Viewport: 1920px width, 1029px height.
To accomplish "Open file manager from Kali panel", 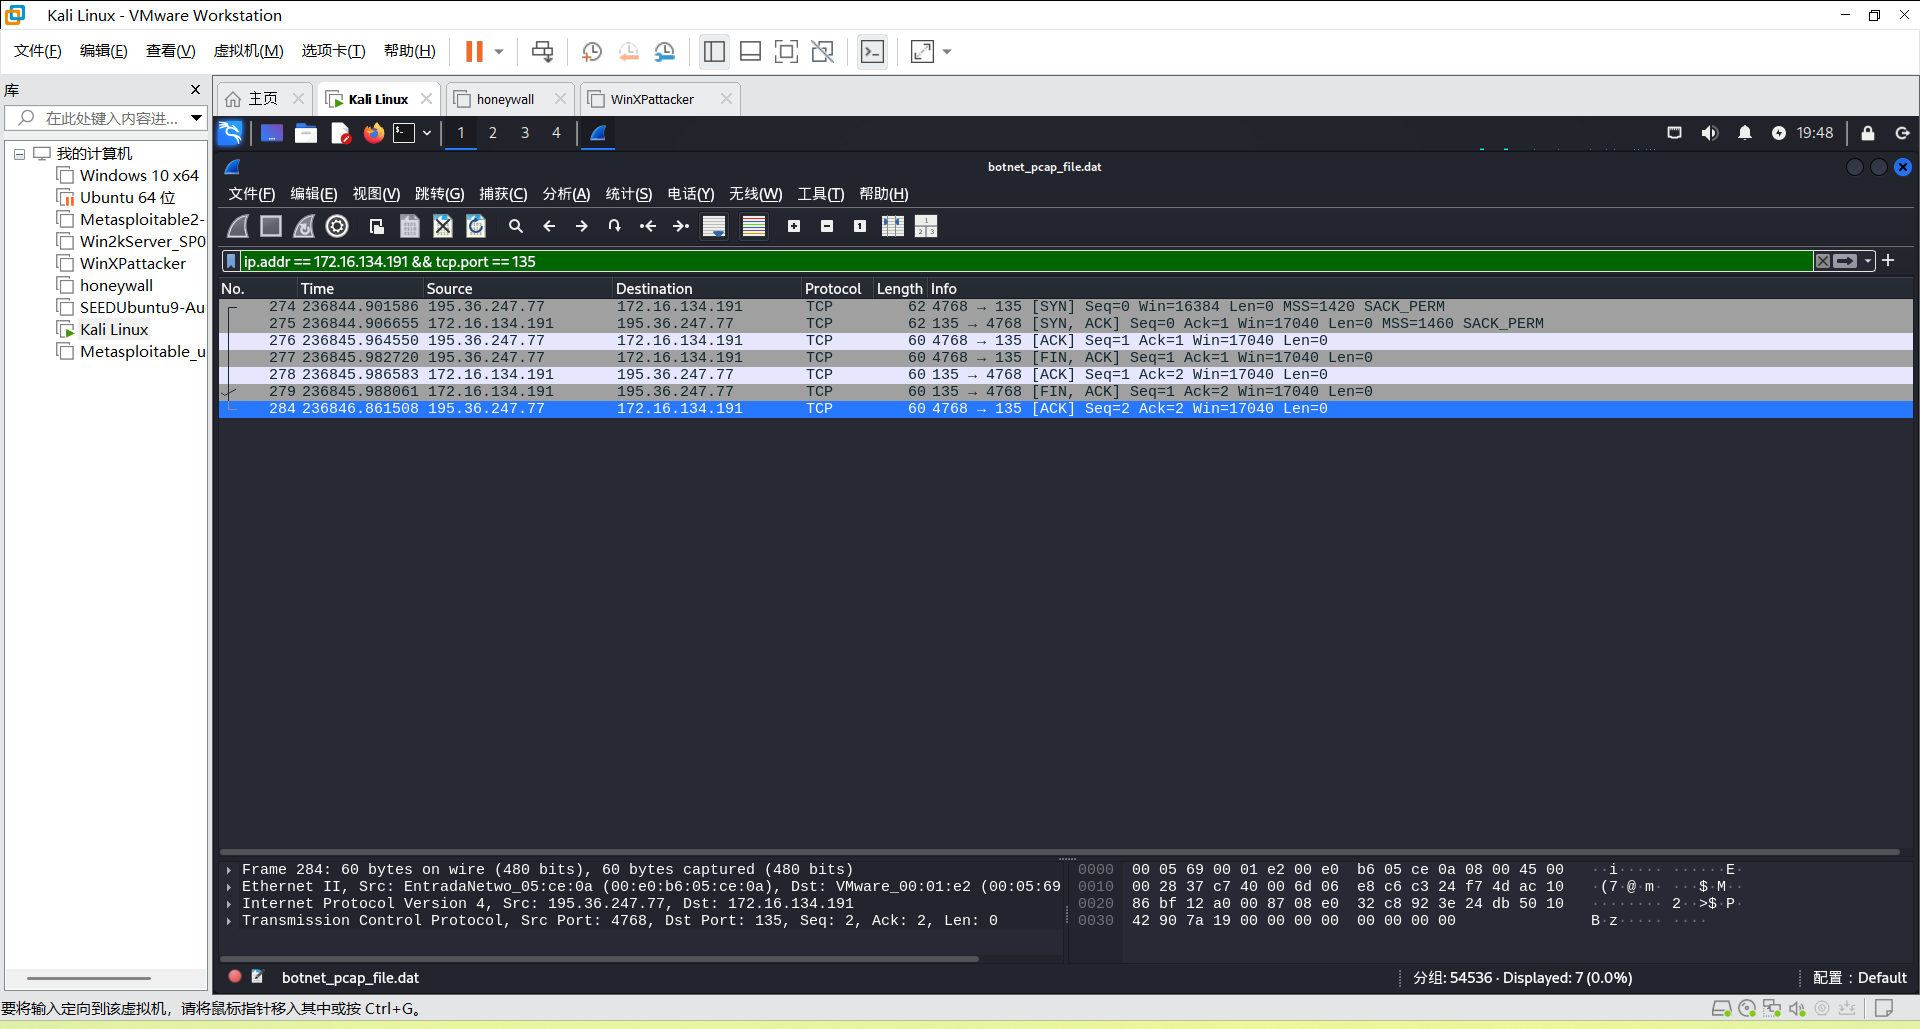I will [x=306, y=133].
